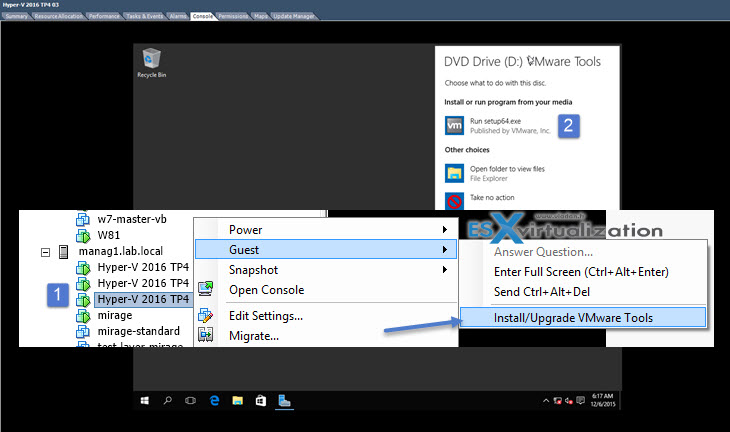Image resolution: width=730 pixels, height=432 pixels.
Task: Open the Maps tab
Action: pos(261,16)
